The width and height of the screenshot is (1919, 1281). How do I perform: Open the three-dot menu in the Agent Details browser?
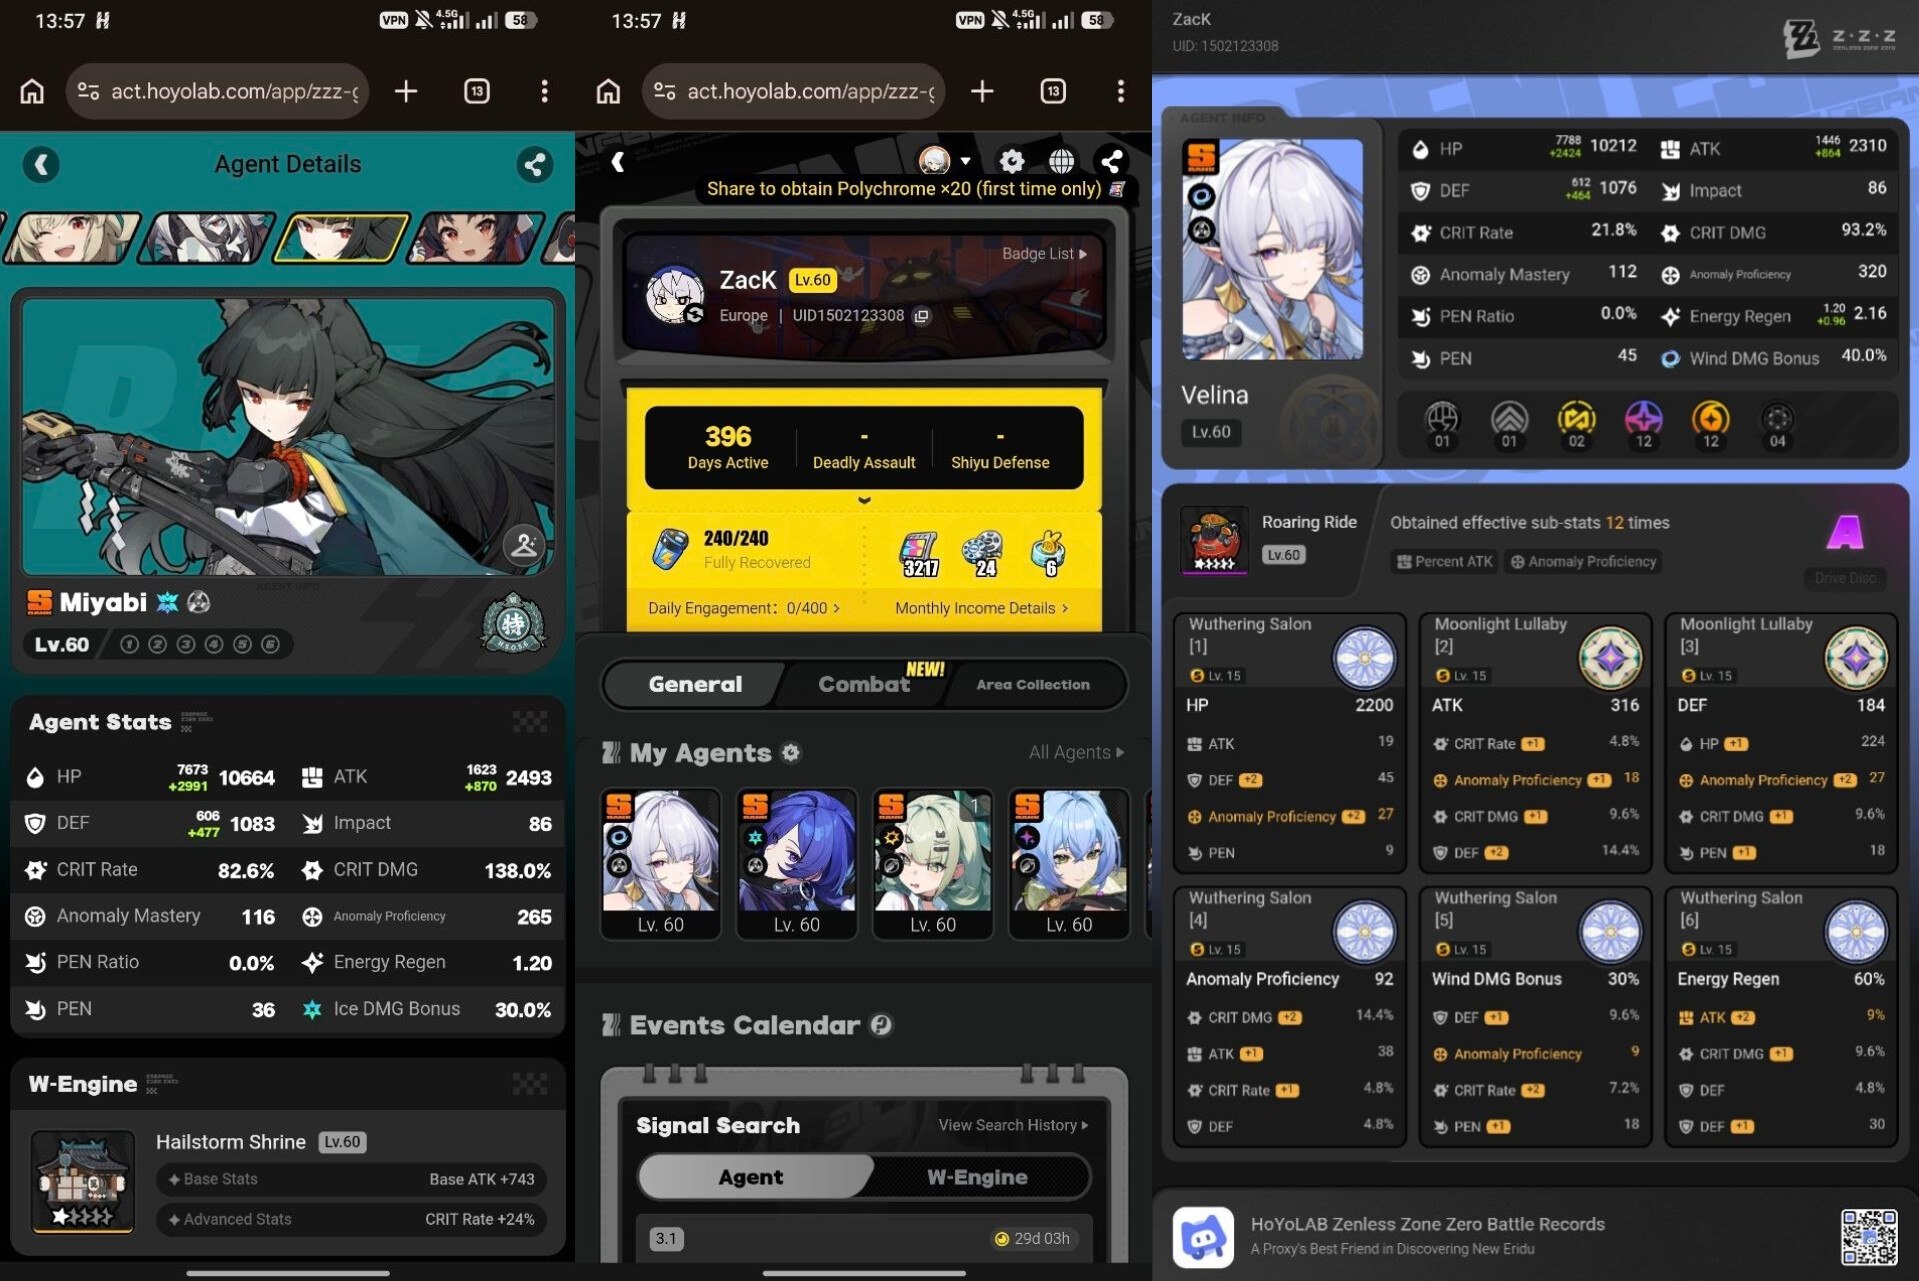tap(544, 92)
